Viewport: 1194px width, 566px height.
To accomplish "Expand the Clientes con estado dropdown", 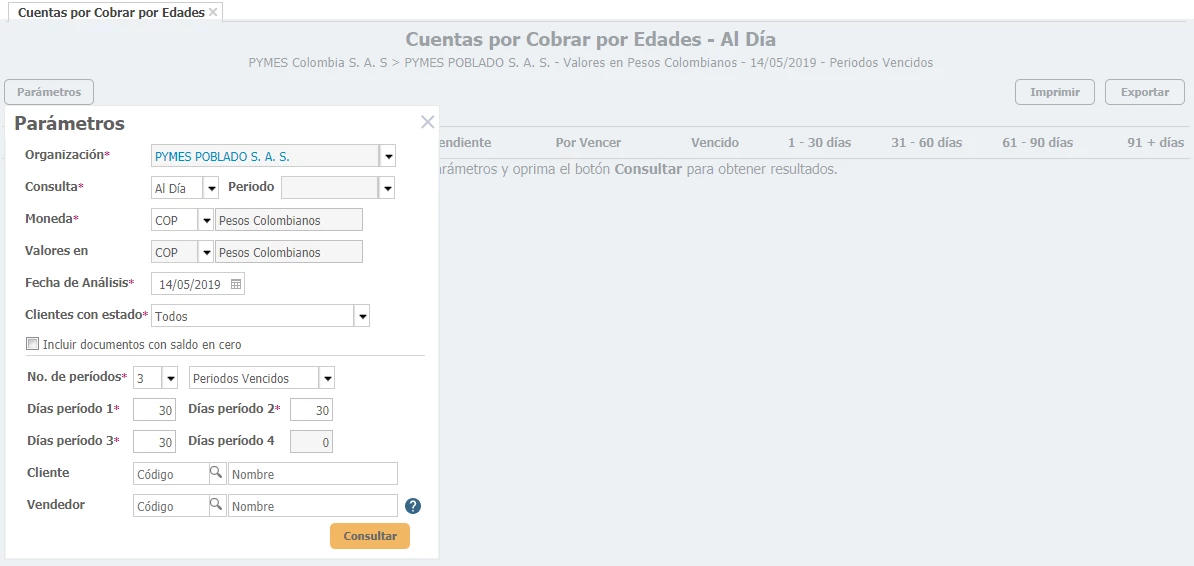I will pyautogui.click(x=362, y=316).
